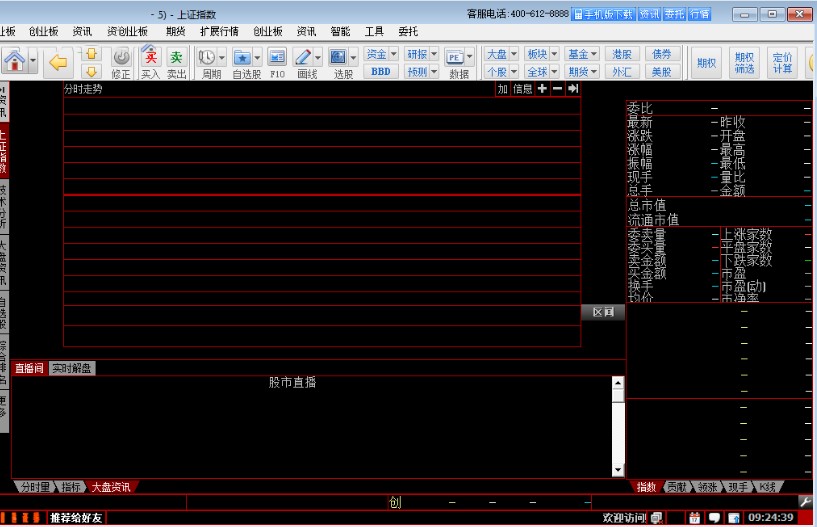
Task: Open the 资金 dropdown
Action: (x=380, y=54)
